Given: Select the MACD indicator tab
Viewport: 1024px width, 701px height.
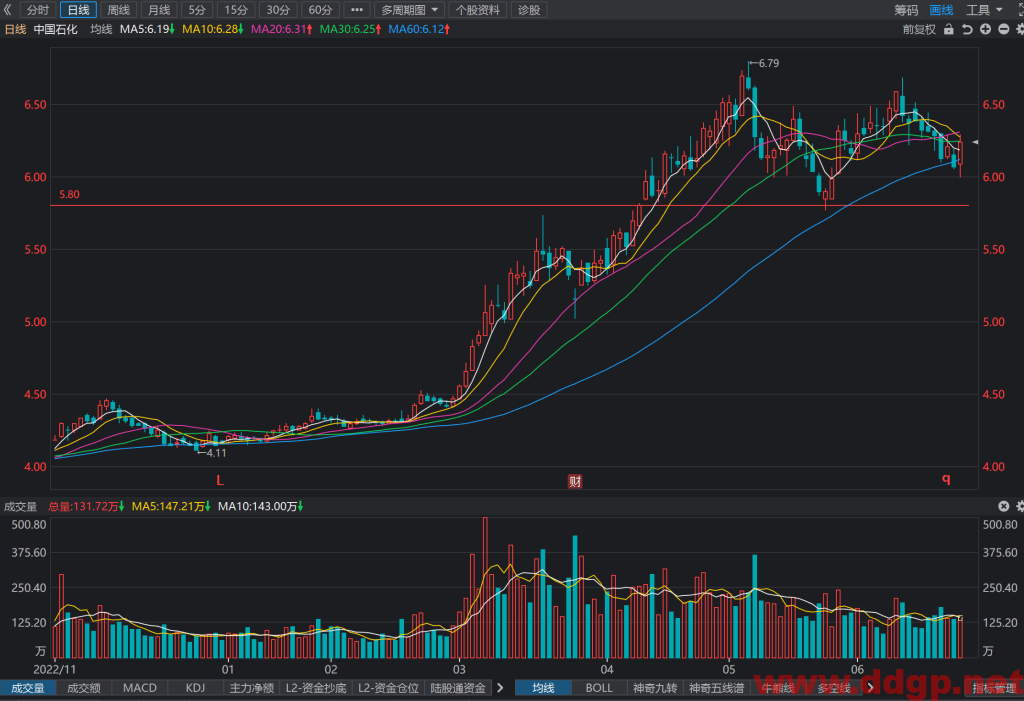Looking at the screenshot, I should pos(140,688).
